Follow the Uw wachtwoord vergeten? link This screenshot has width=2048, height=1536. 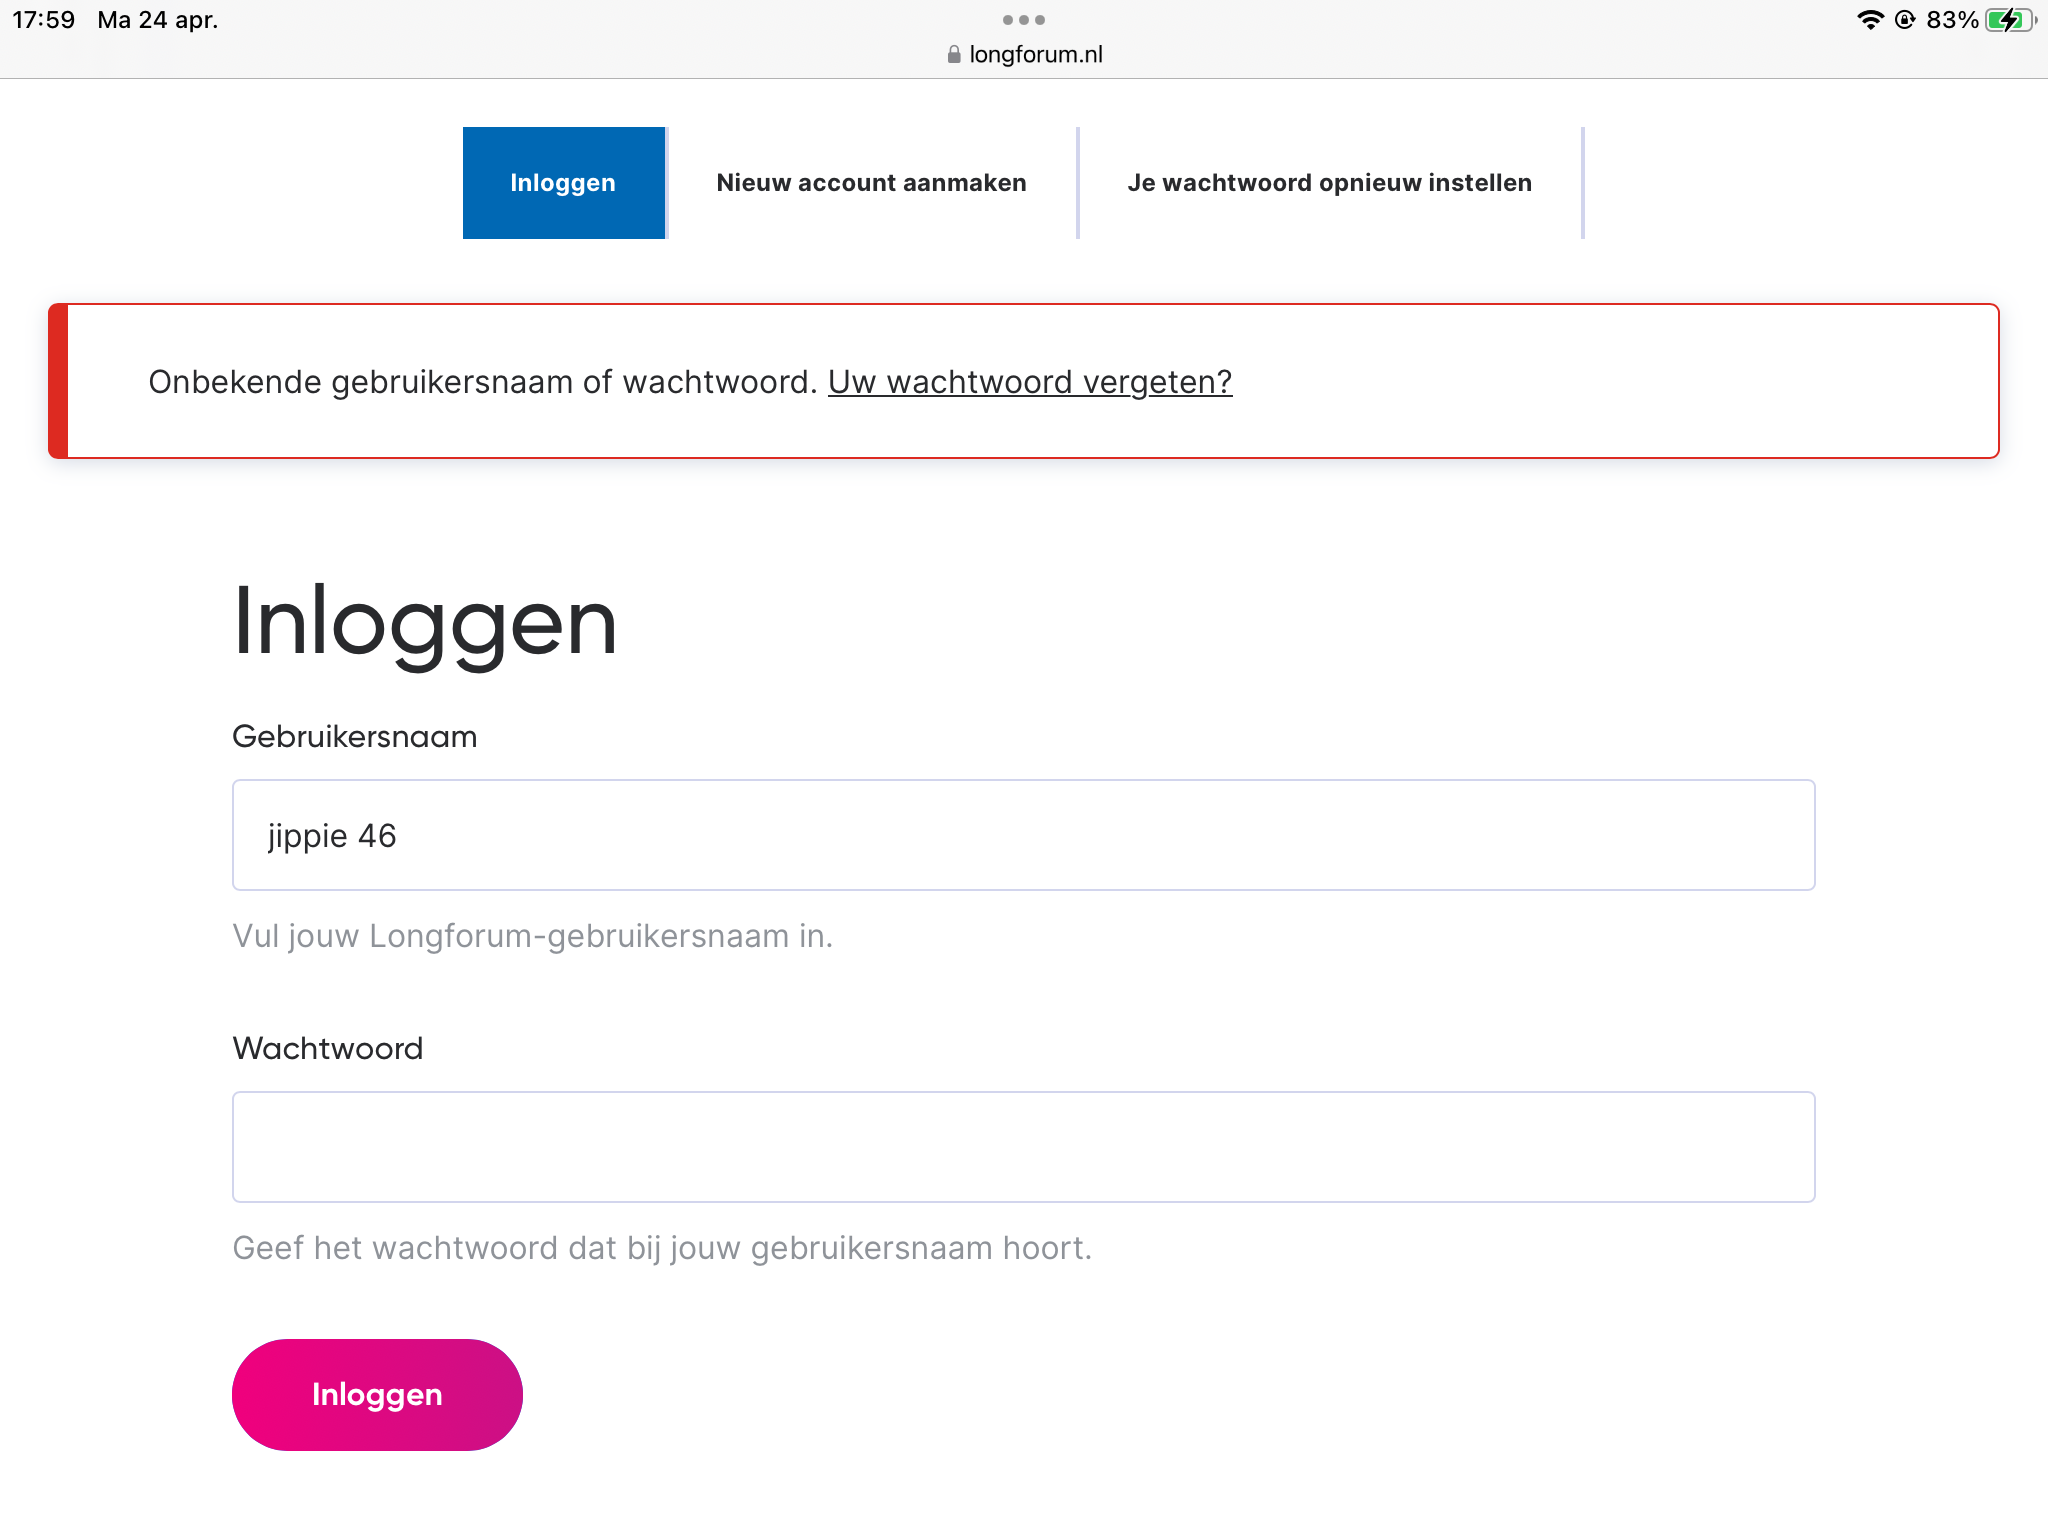point(1030,382)
